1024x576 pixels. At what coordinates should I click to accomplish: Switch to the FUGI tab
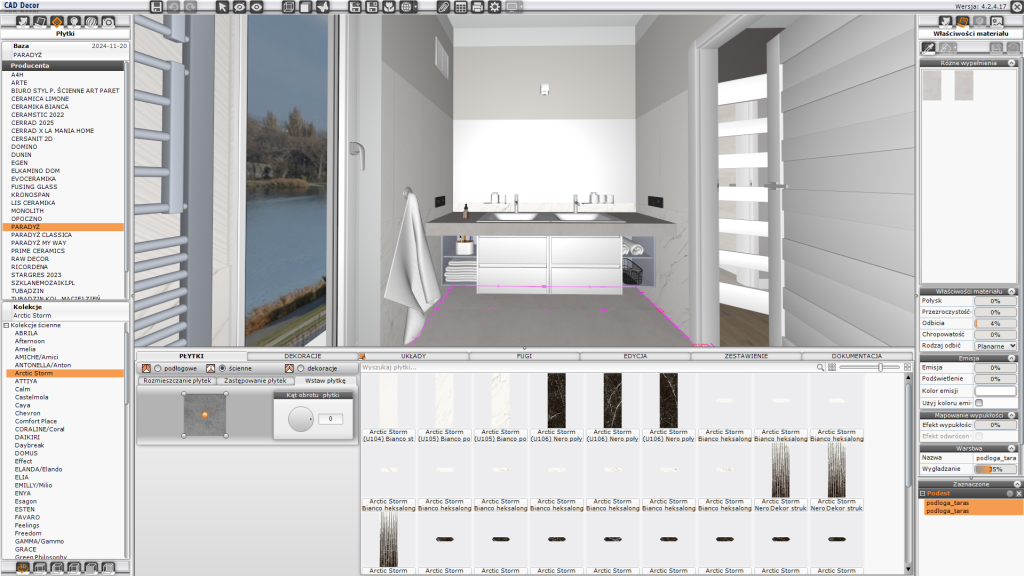click(524, 356)
